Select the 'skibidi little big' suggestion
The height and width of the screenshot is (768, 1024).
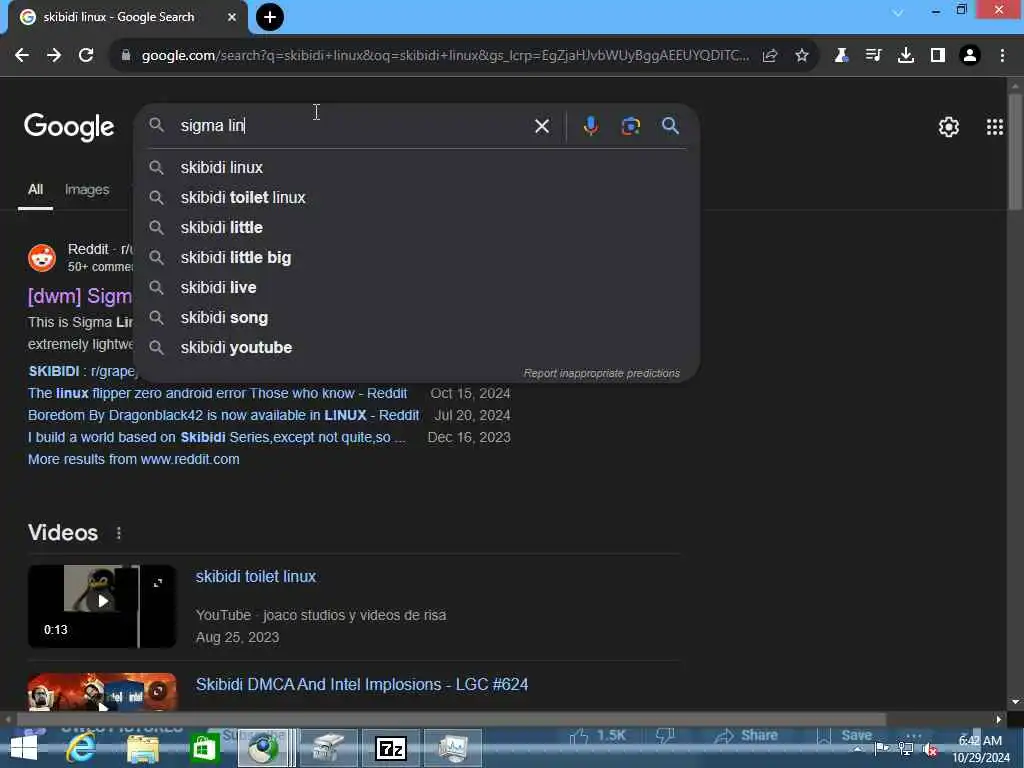[417, 258]
